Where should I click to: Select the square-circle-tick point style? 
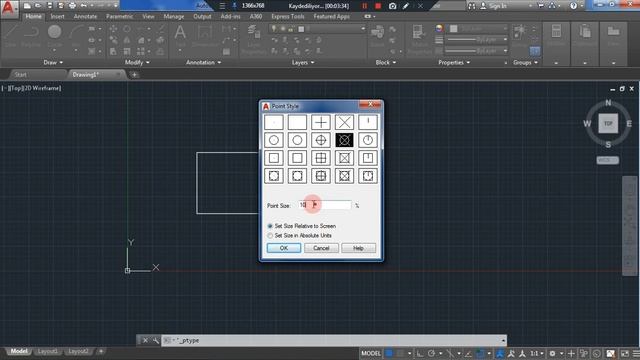pyautogui.click(x=368, y=176)
